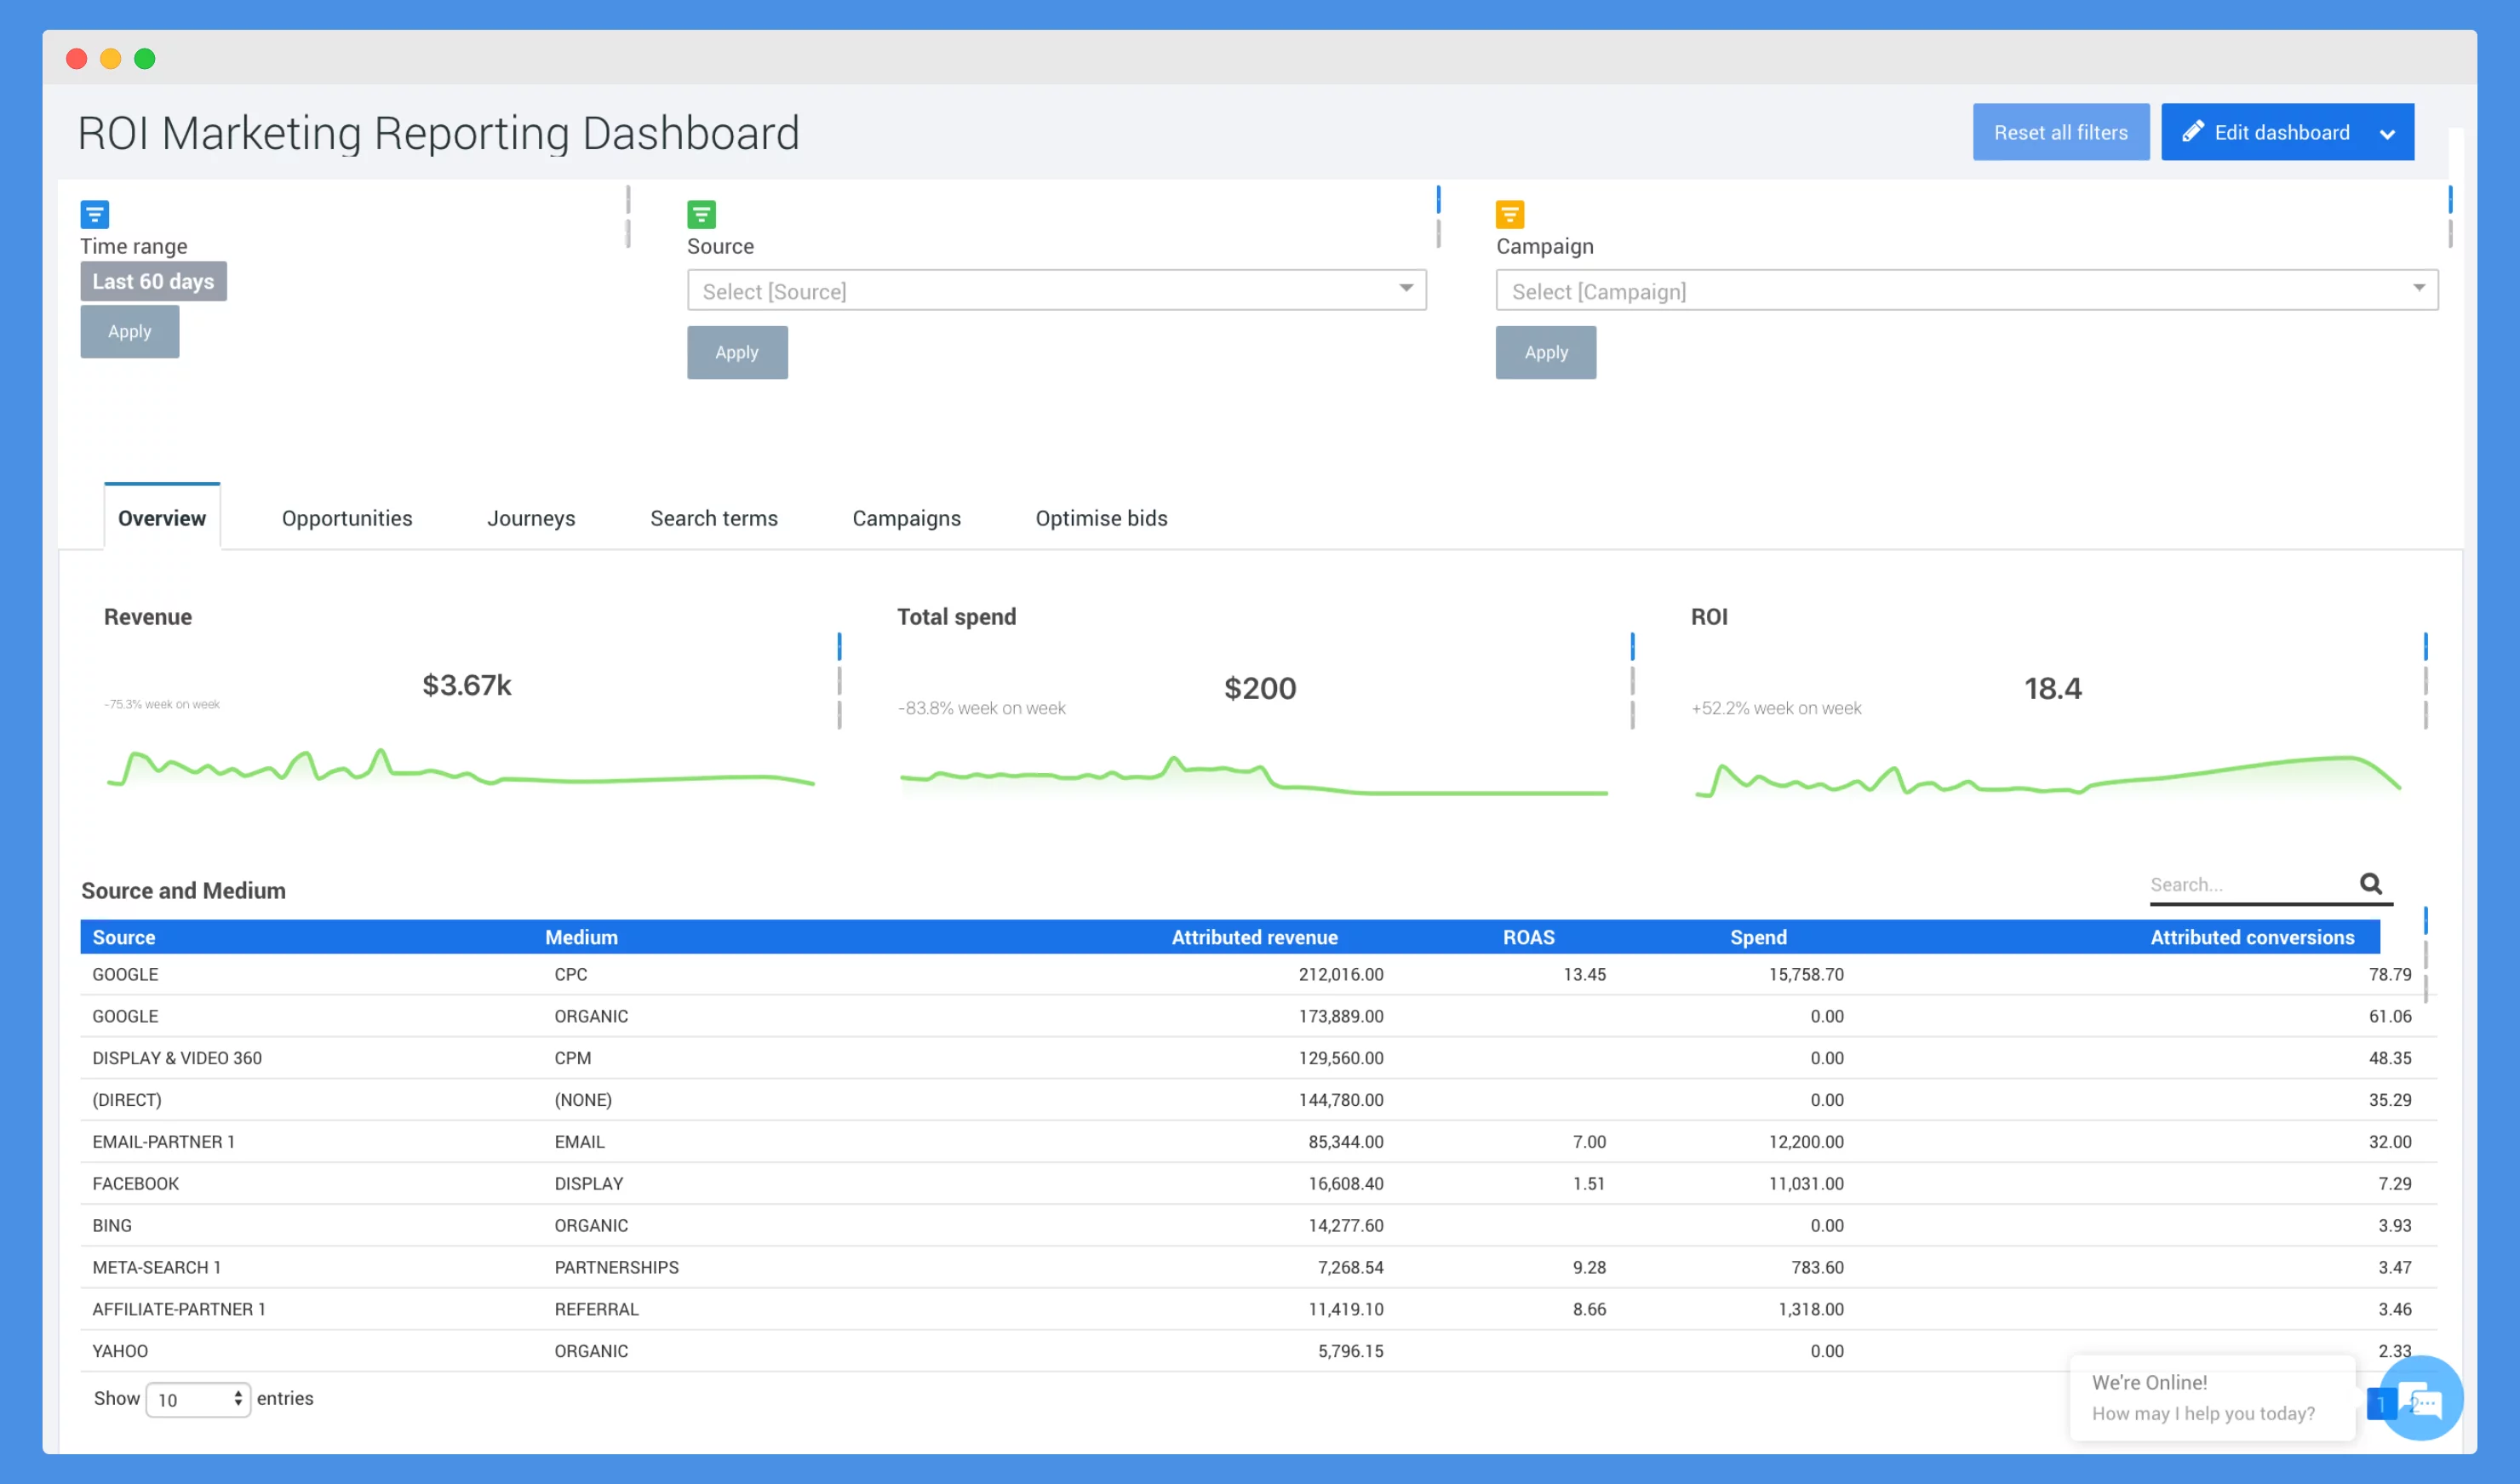Click the $3.67k revenue value
Viewport: 2520px width, 1484px height.
coord(466,685)
